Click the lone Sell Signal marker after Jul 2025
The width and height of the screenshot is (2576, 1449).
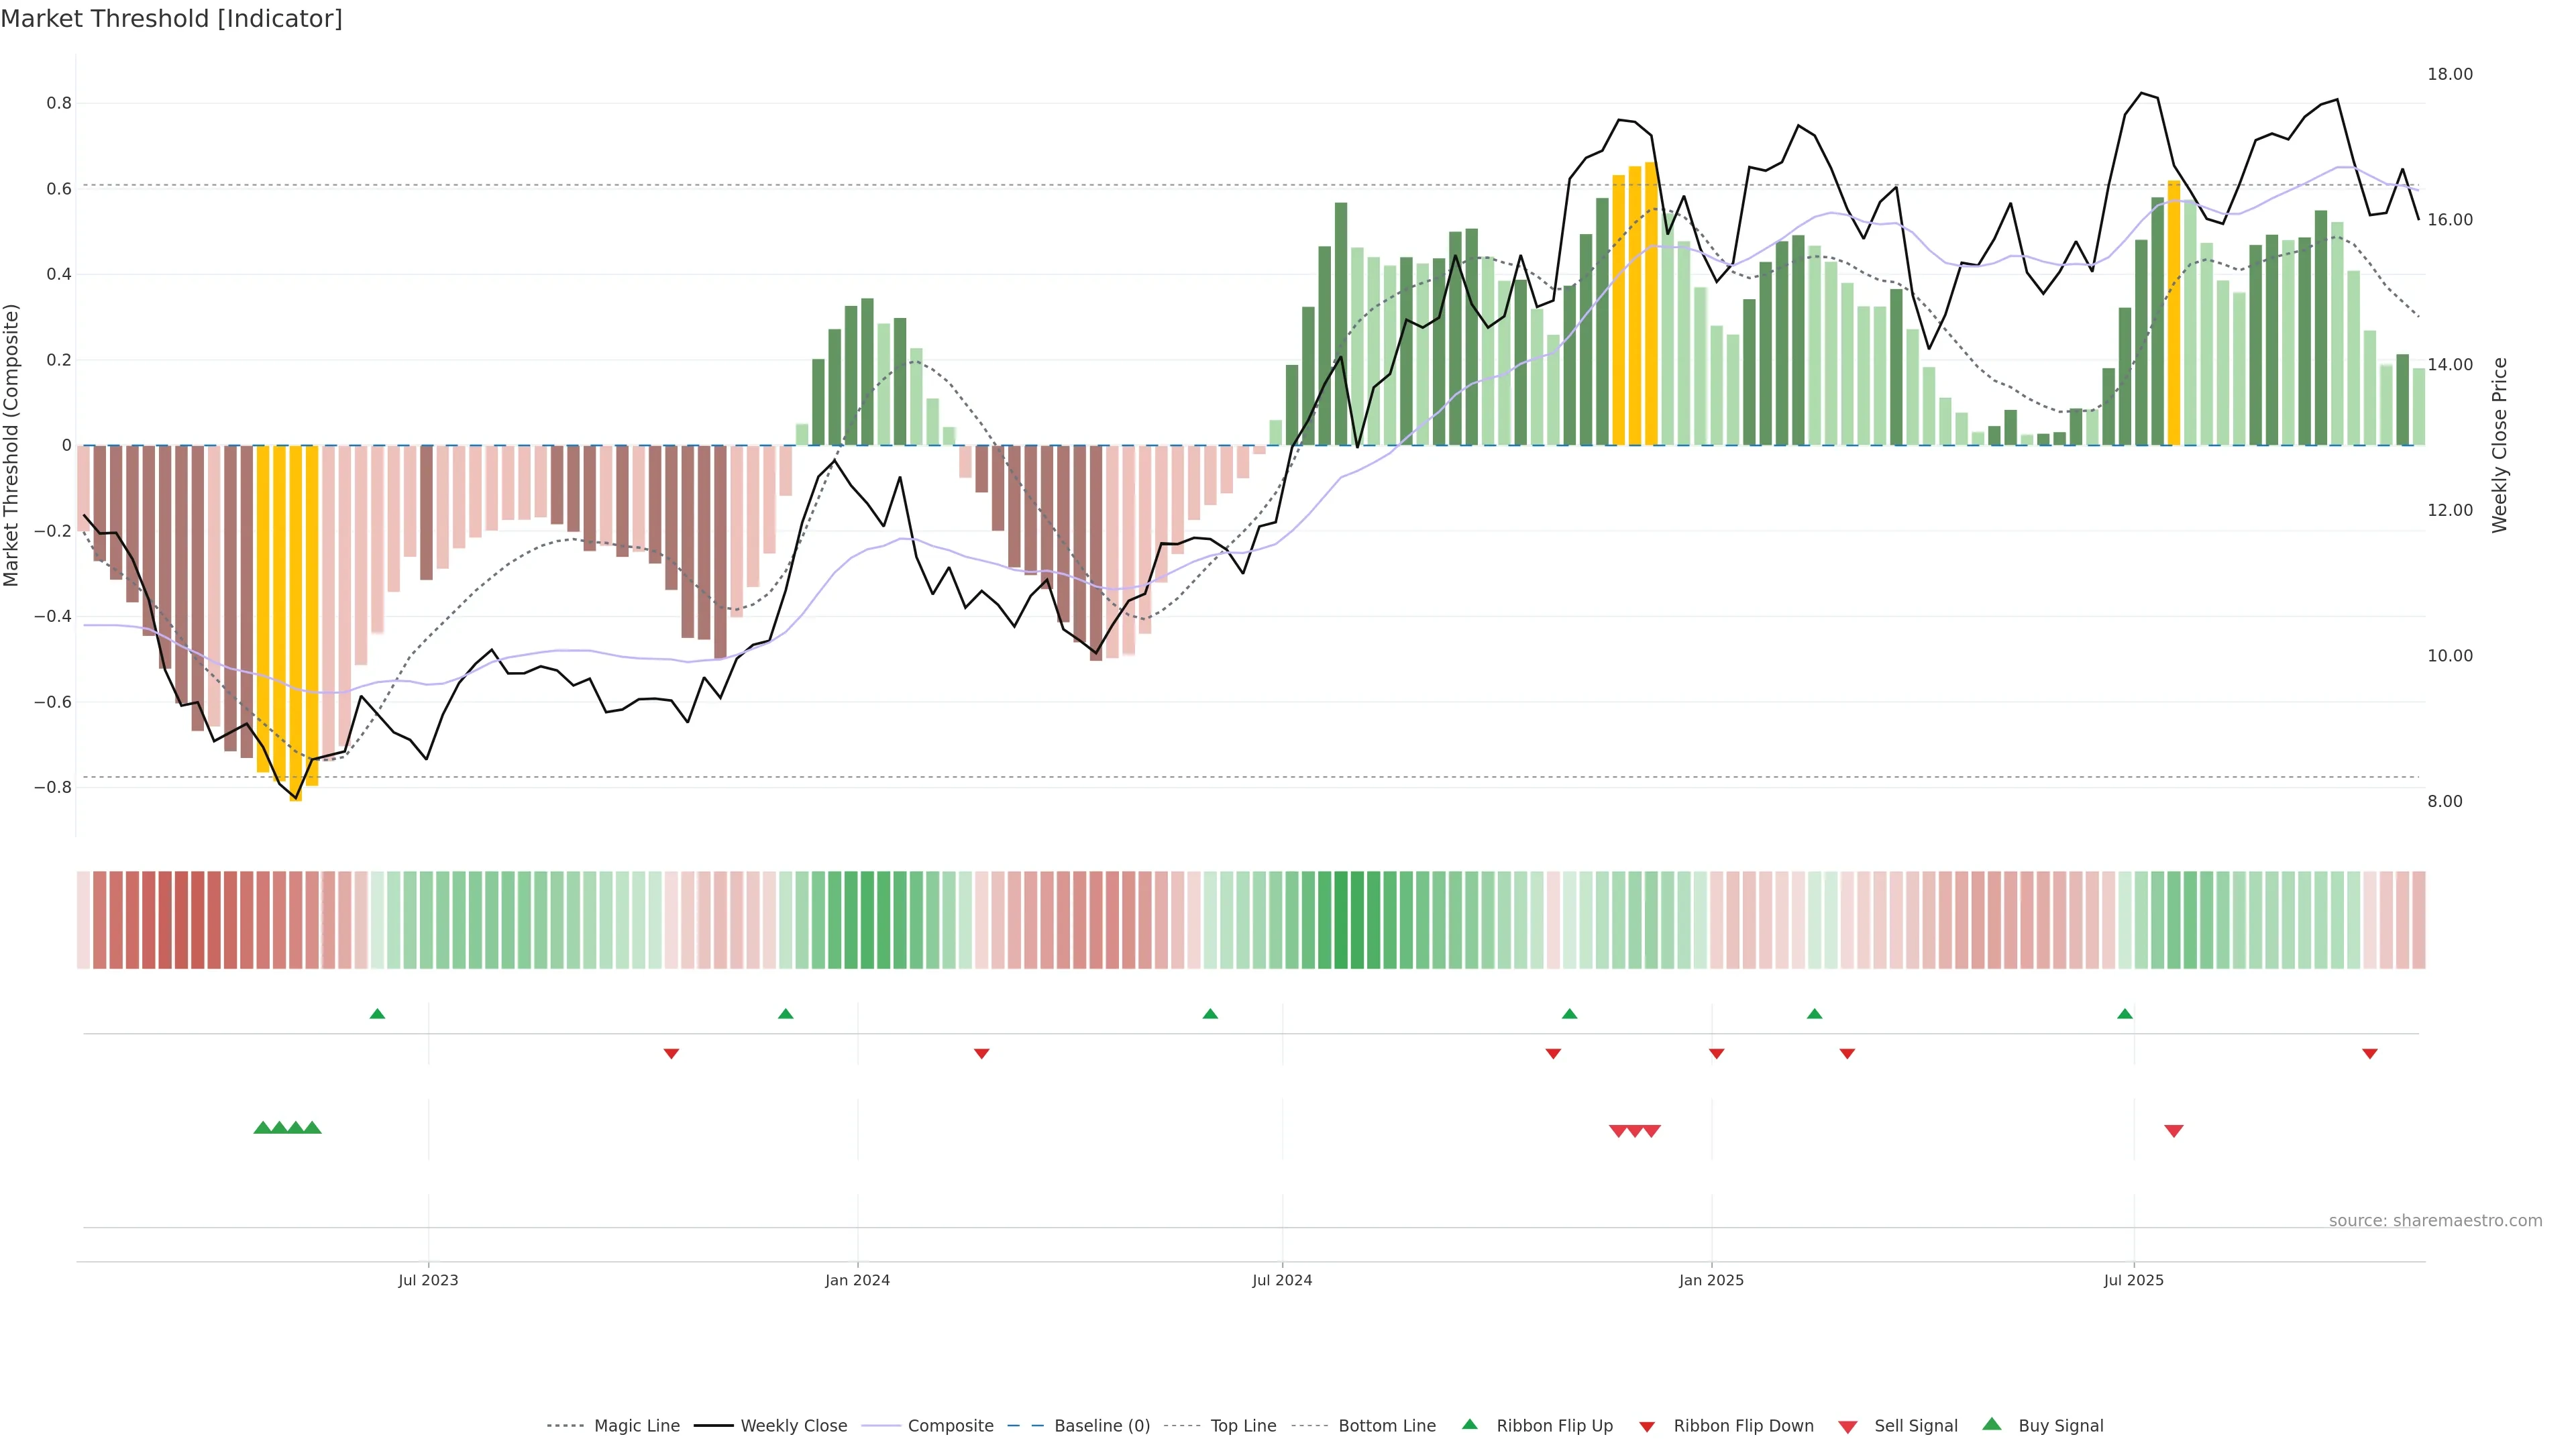[x=2173, y=1131]
